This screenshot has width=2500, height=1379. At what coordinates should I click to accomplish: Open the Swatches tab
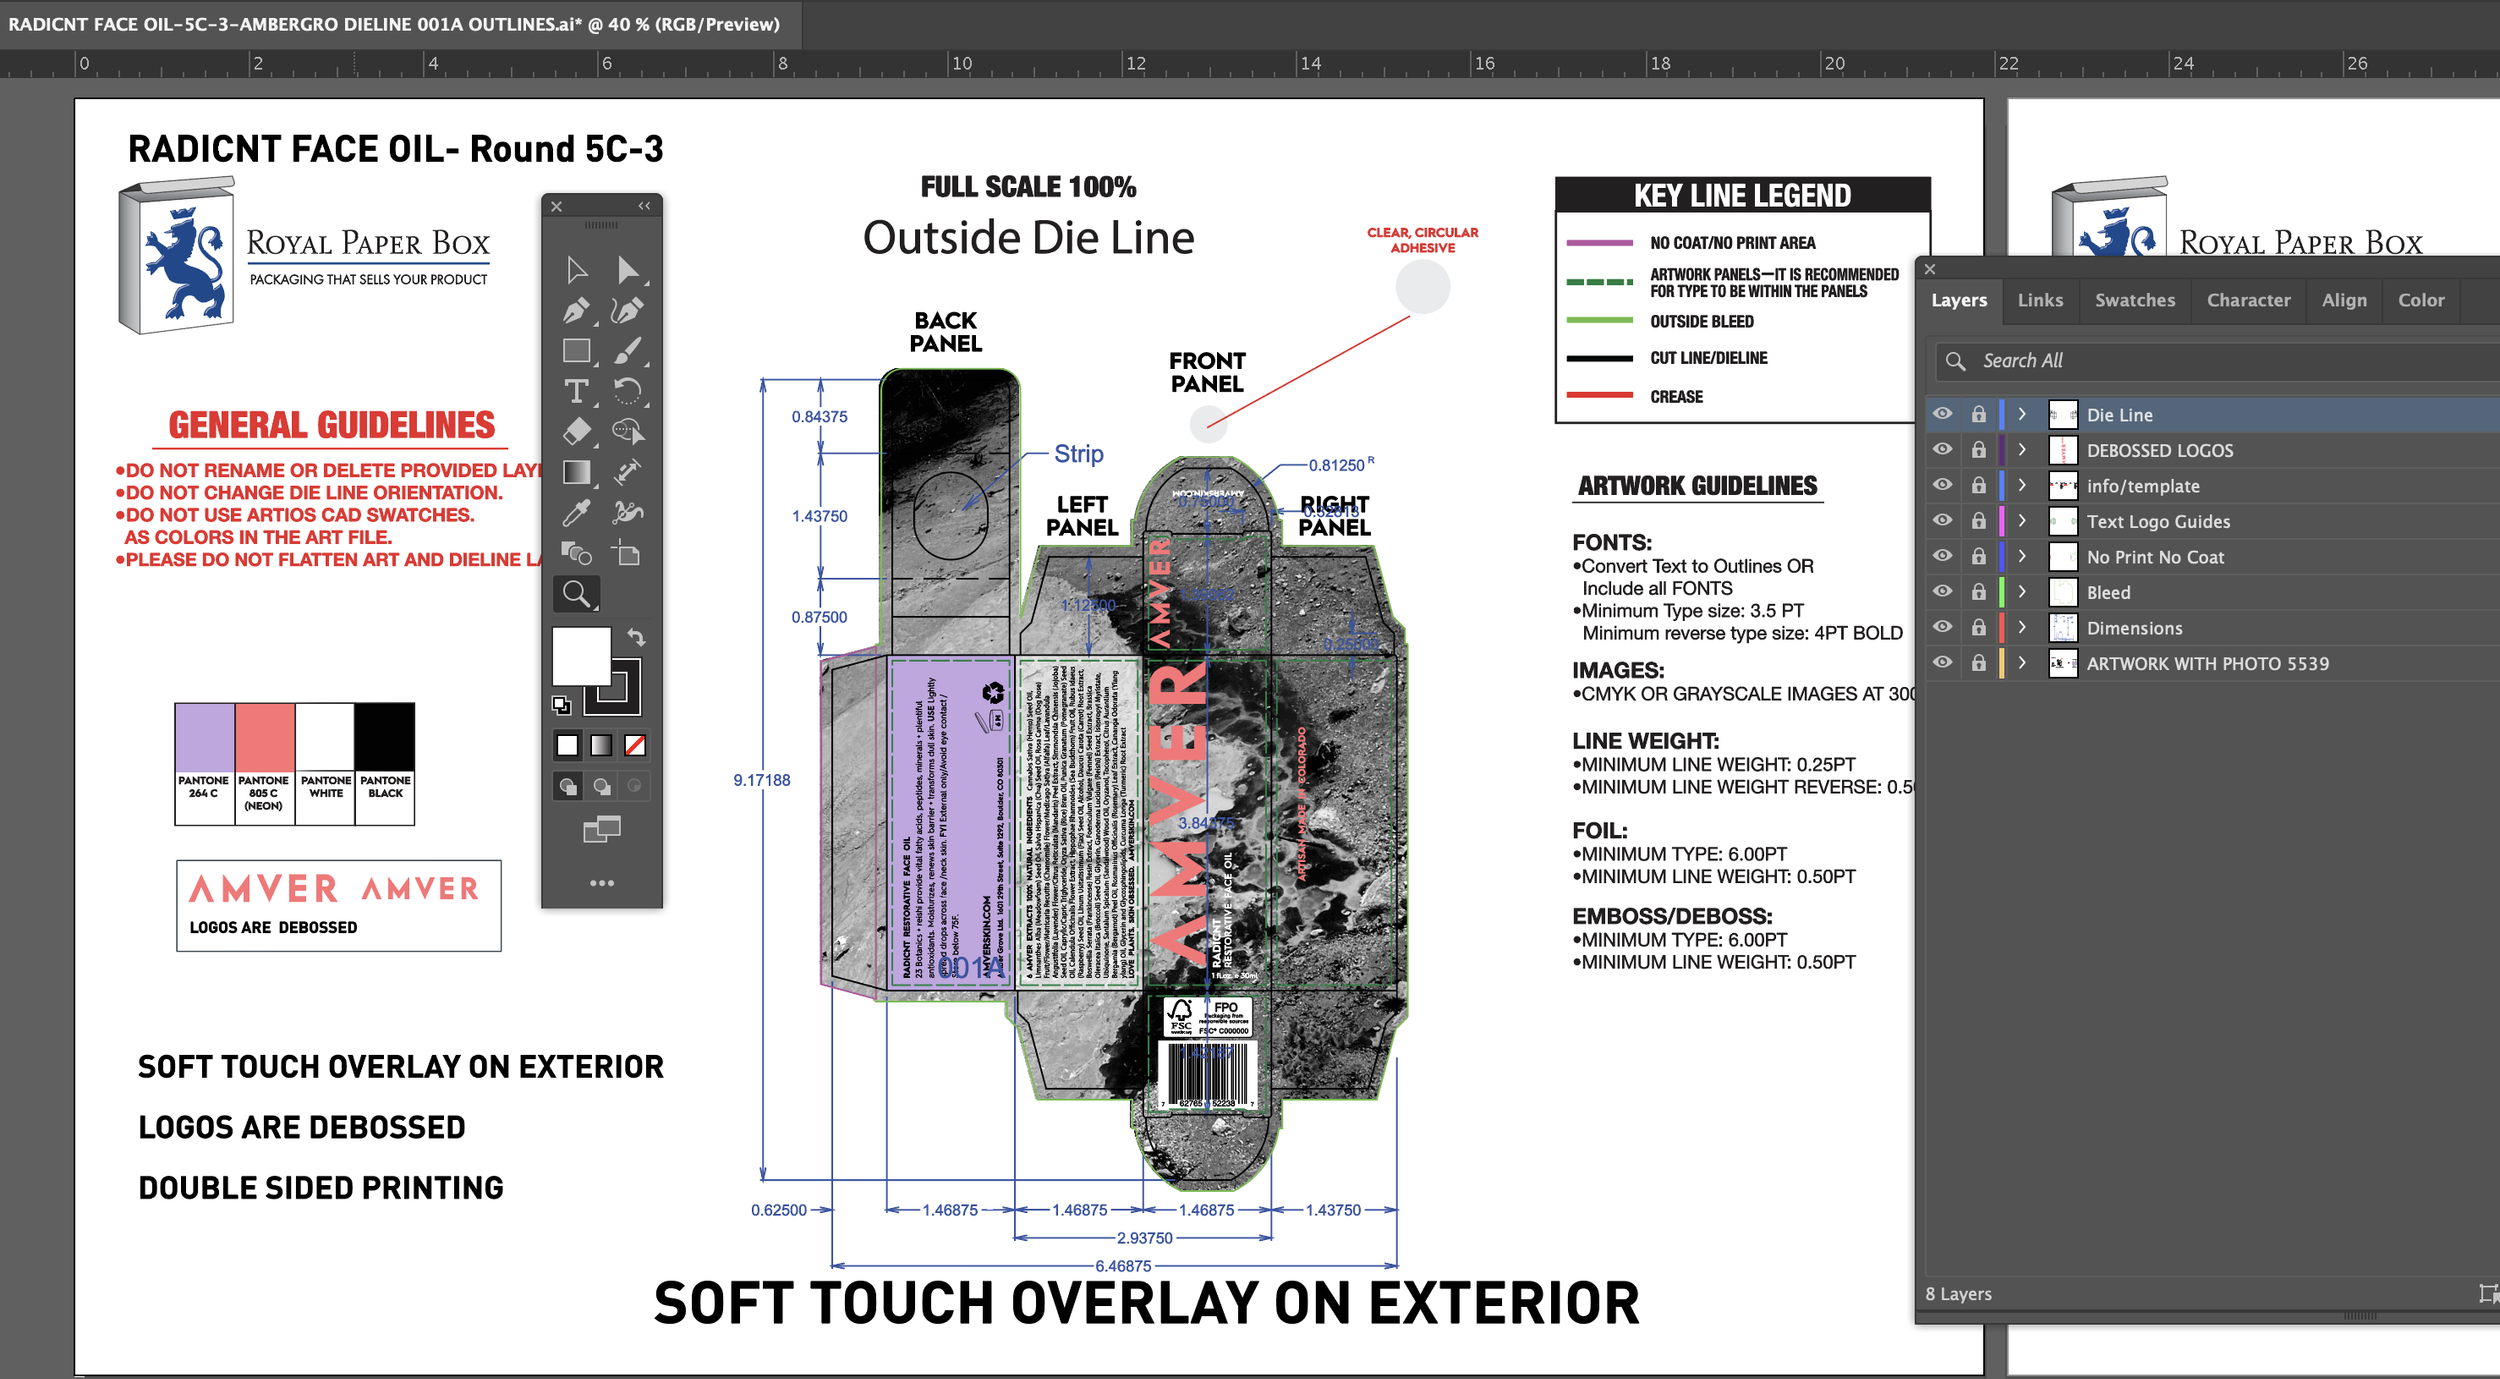[2135, 300]
